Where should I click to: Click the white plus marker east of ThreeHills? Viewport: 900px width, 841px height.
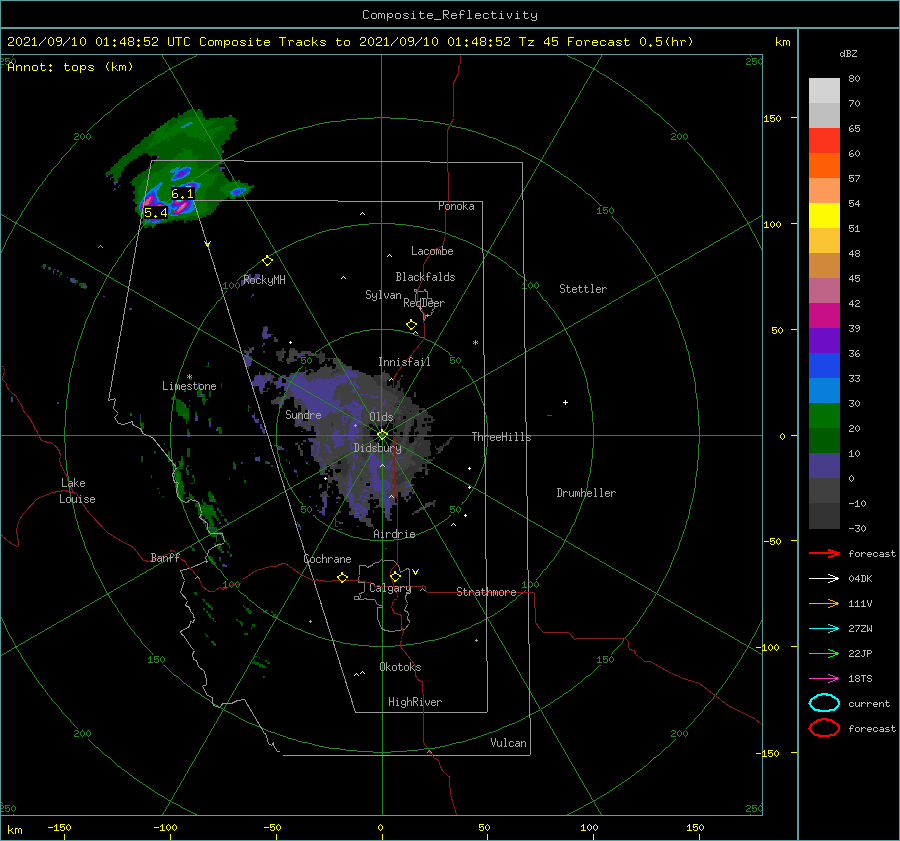pos(565,402)
